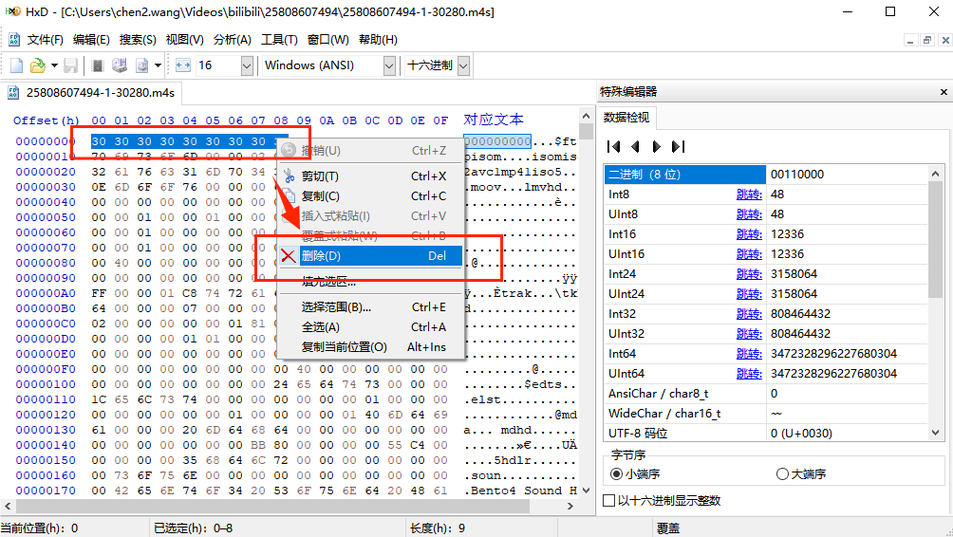Click the 覆盖 mode indicator in status bar
The image size is (953, 537).
click(669, 528)
